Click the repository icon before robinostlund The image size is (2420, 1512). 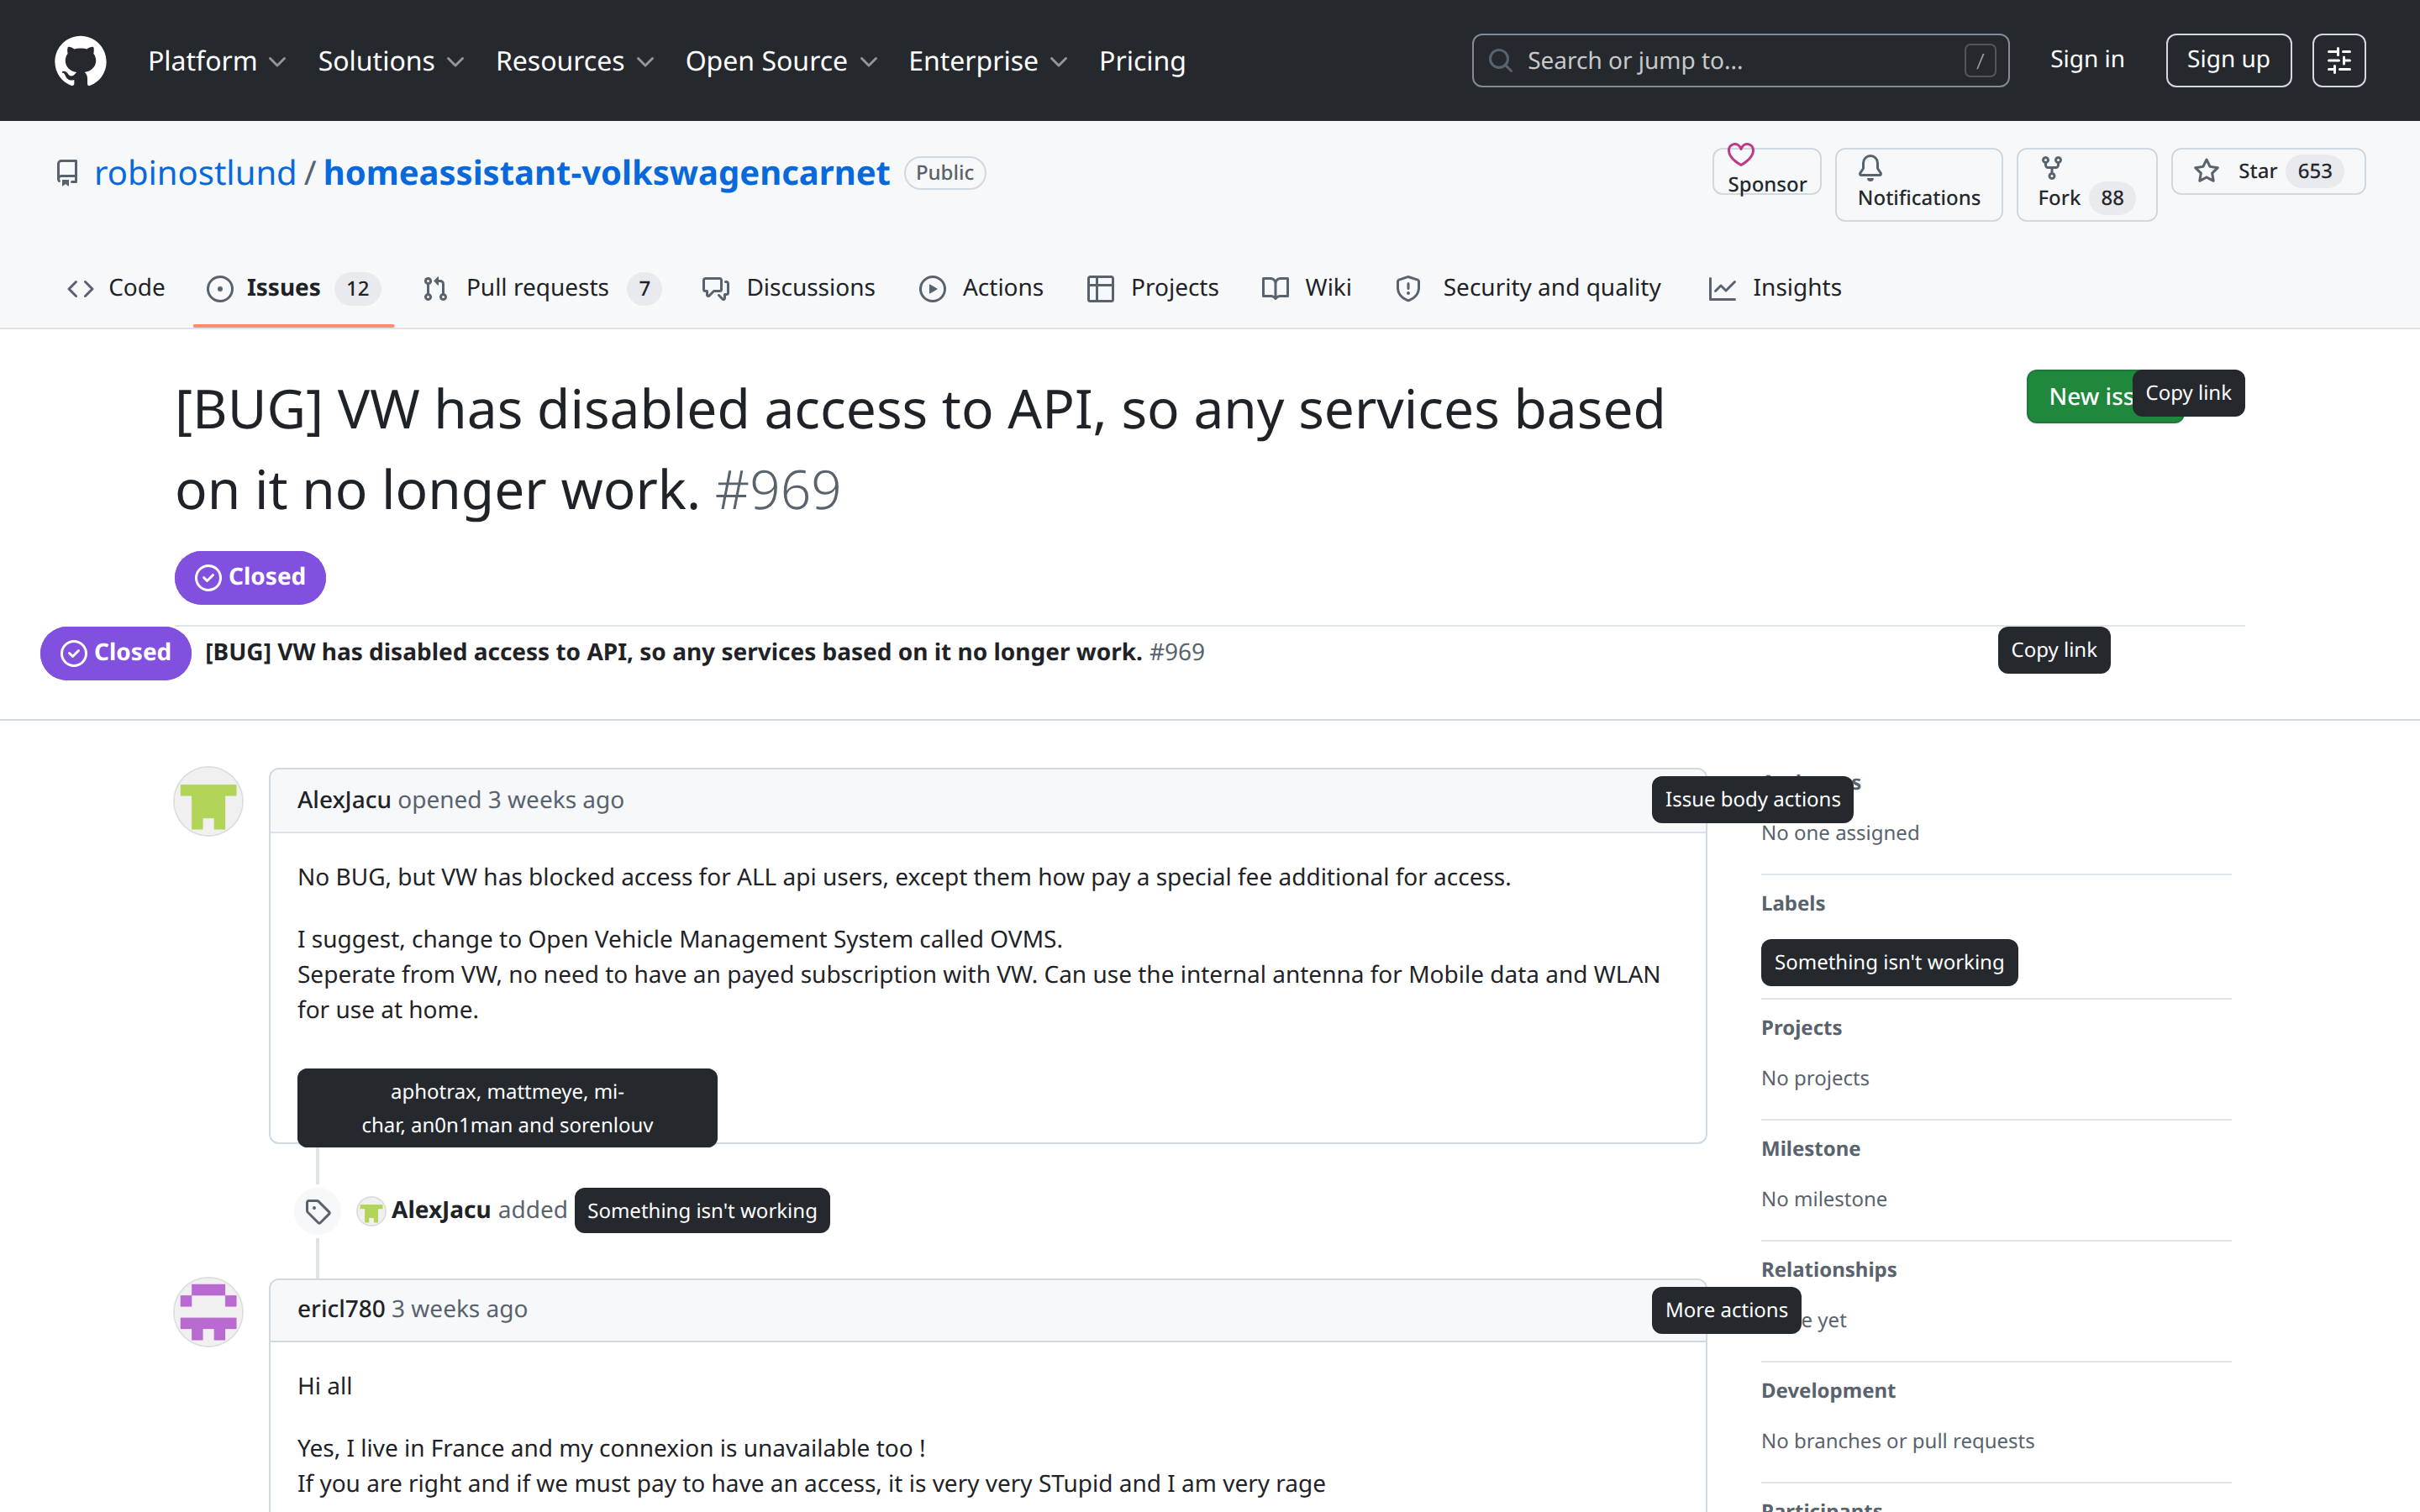pos(67,173)
